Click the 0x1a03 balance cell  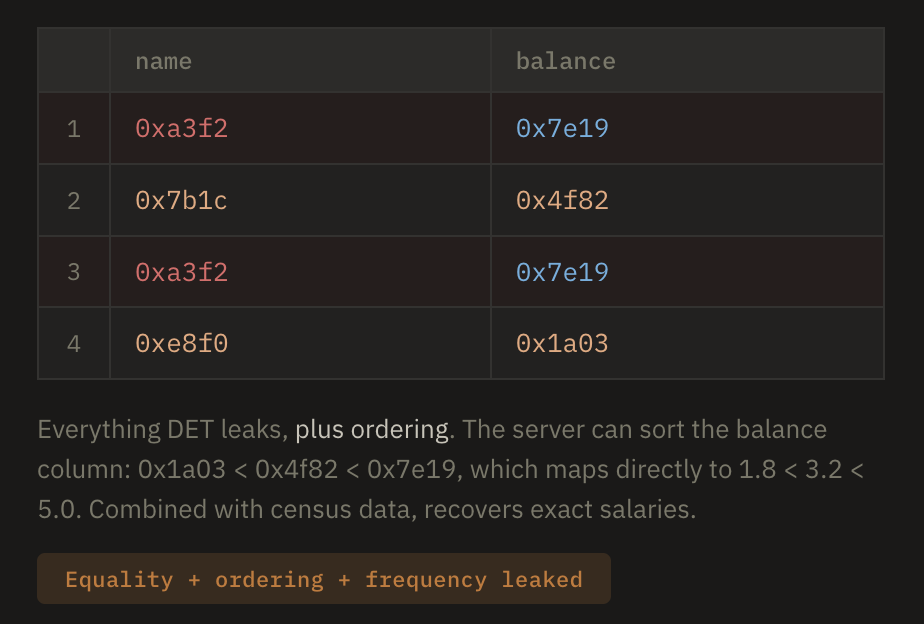click(x=562, y=344)
